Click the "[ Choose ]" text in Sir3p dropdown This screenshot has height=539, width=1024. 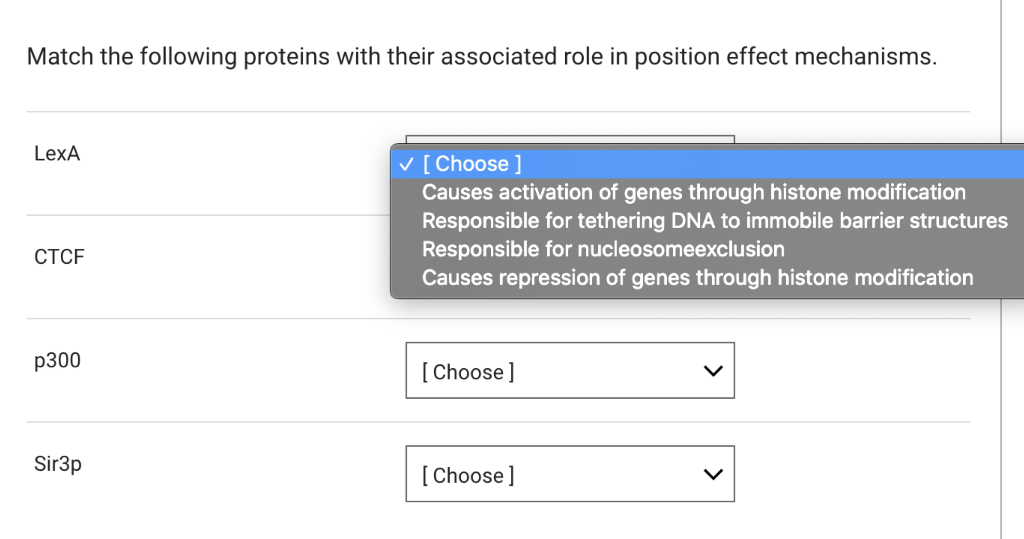point(468,475)
